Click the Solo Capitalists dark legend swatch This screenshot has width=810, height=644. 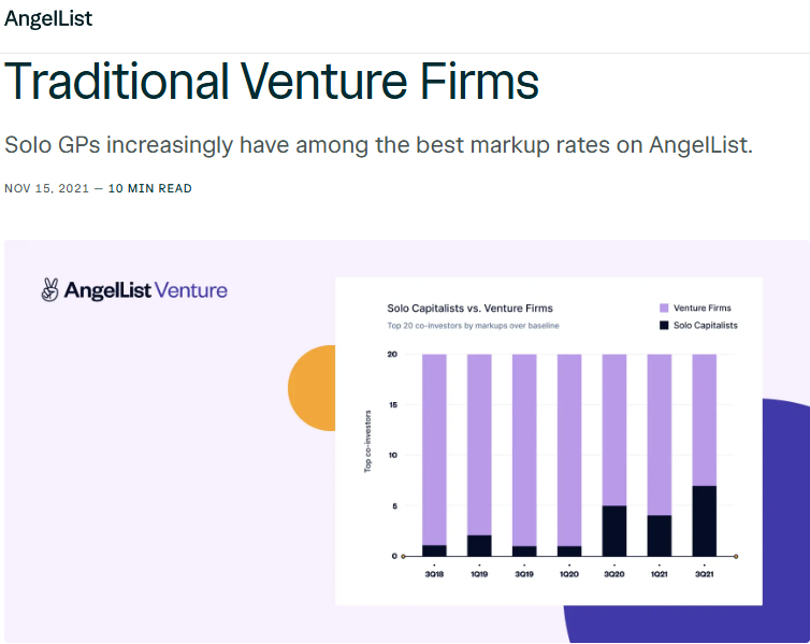tap(664, 325)
